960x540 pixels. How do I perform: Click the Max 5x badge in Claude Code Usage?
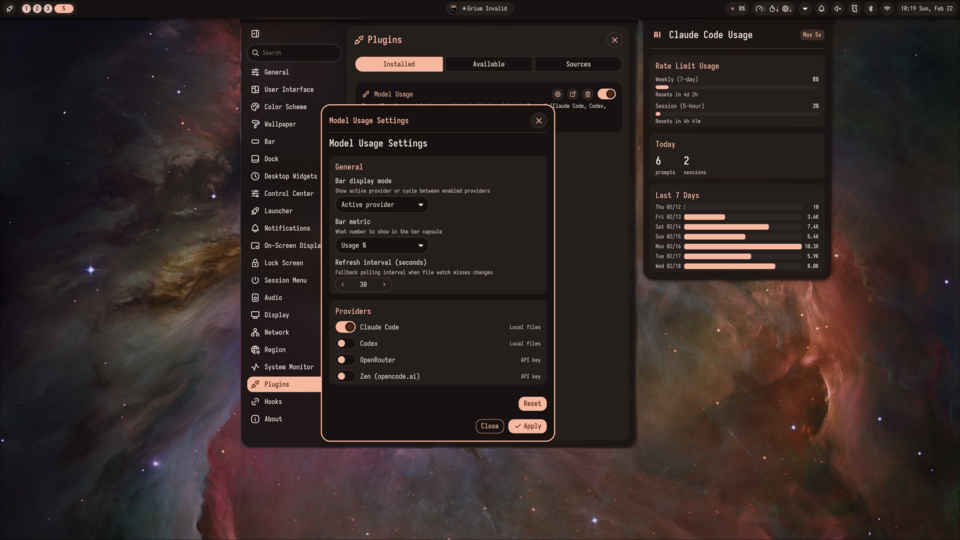point(812,35)
